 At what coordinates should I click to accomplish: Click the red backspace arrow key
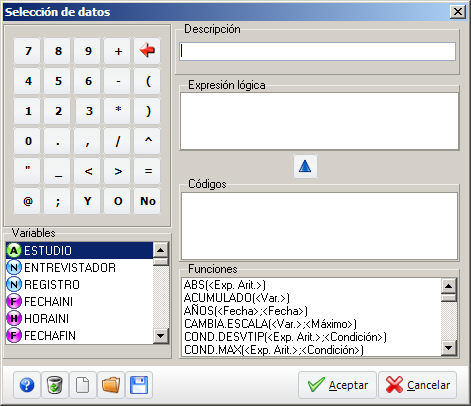147,51
